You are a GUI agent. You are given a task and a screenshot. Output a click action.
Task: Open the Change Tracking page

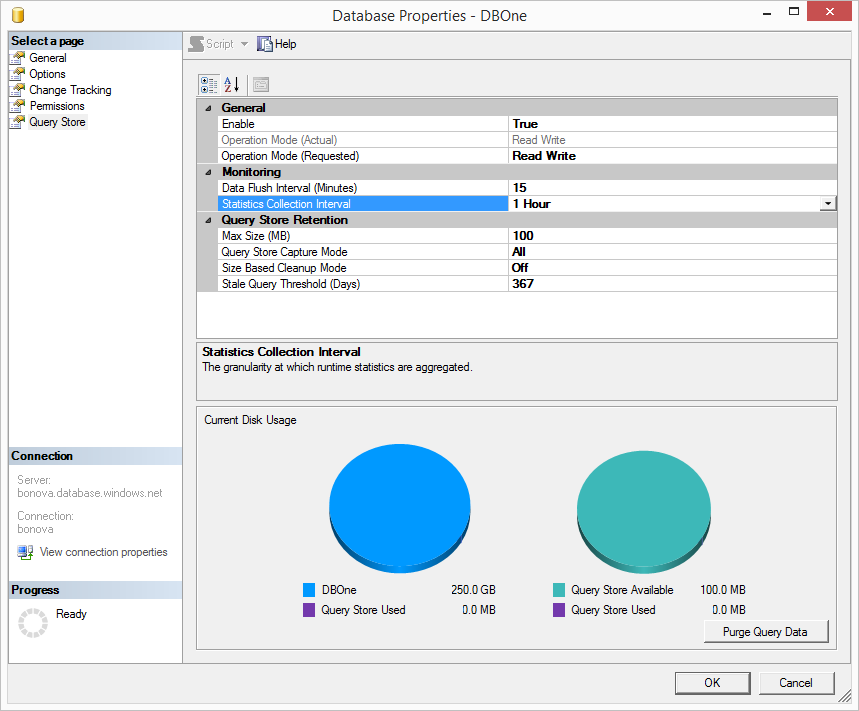70,90
